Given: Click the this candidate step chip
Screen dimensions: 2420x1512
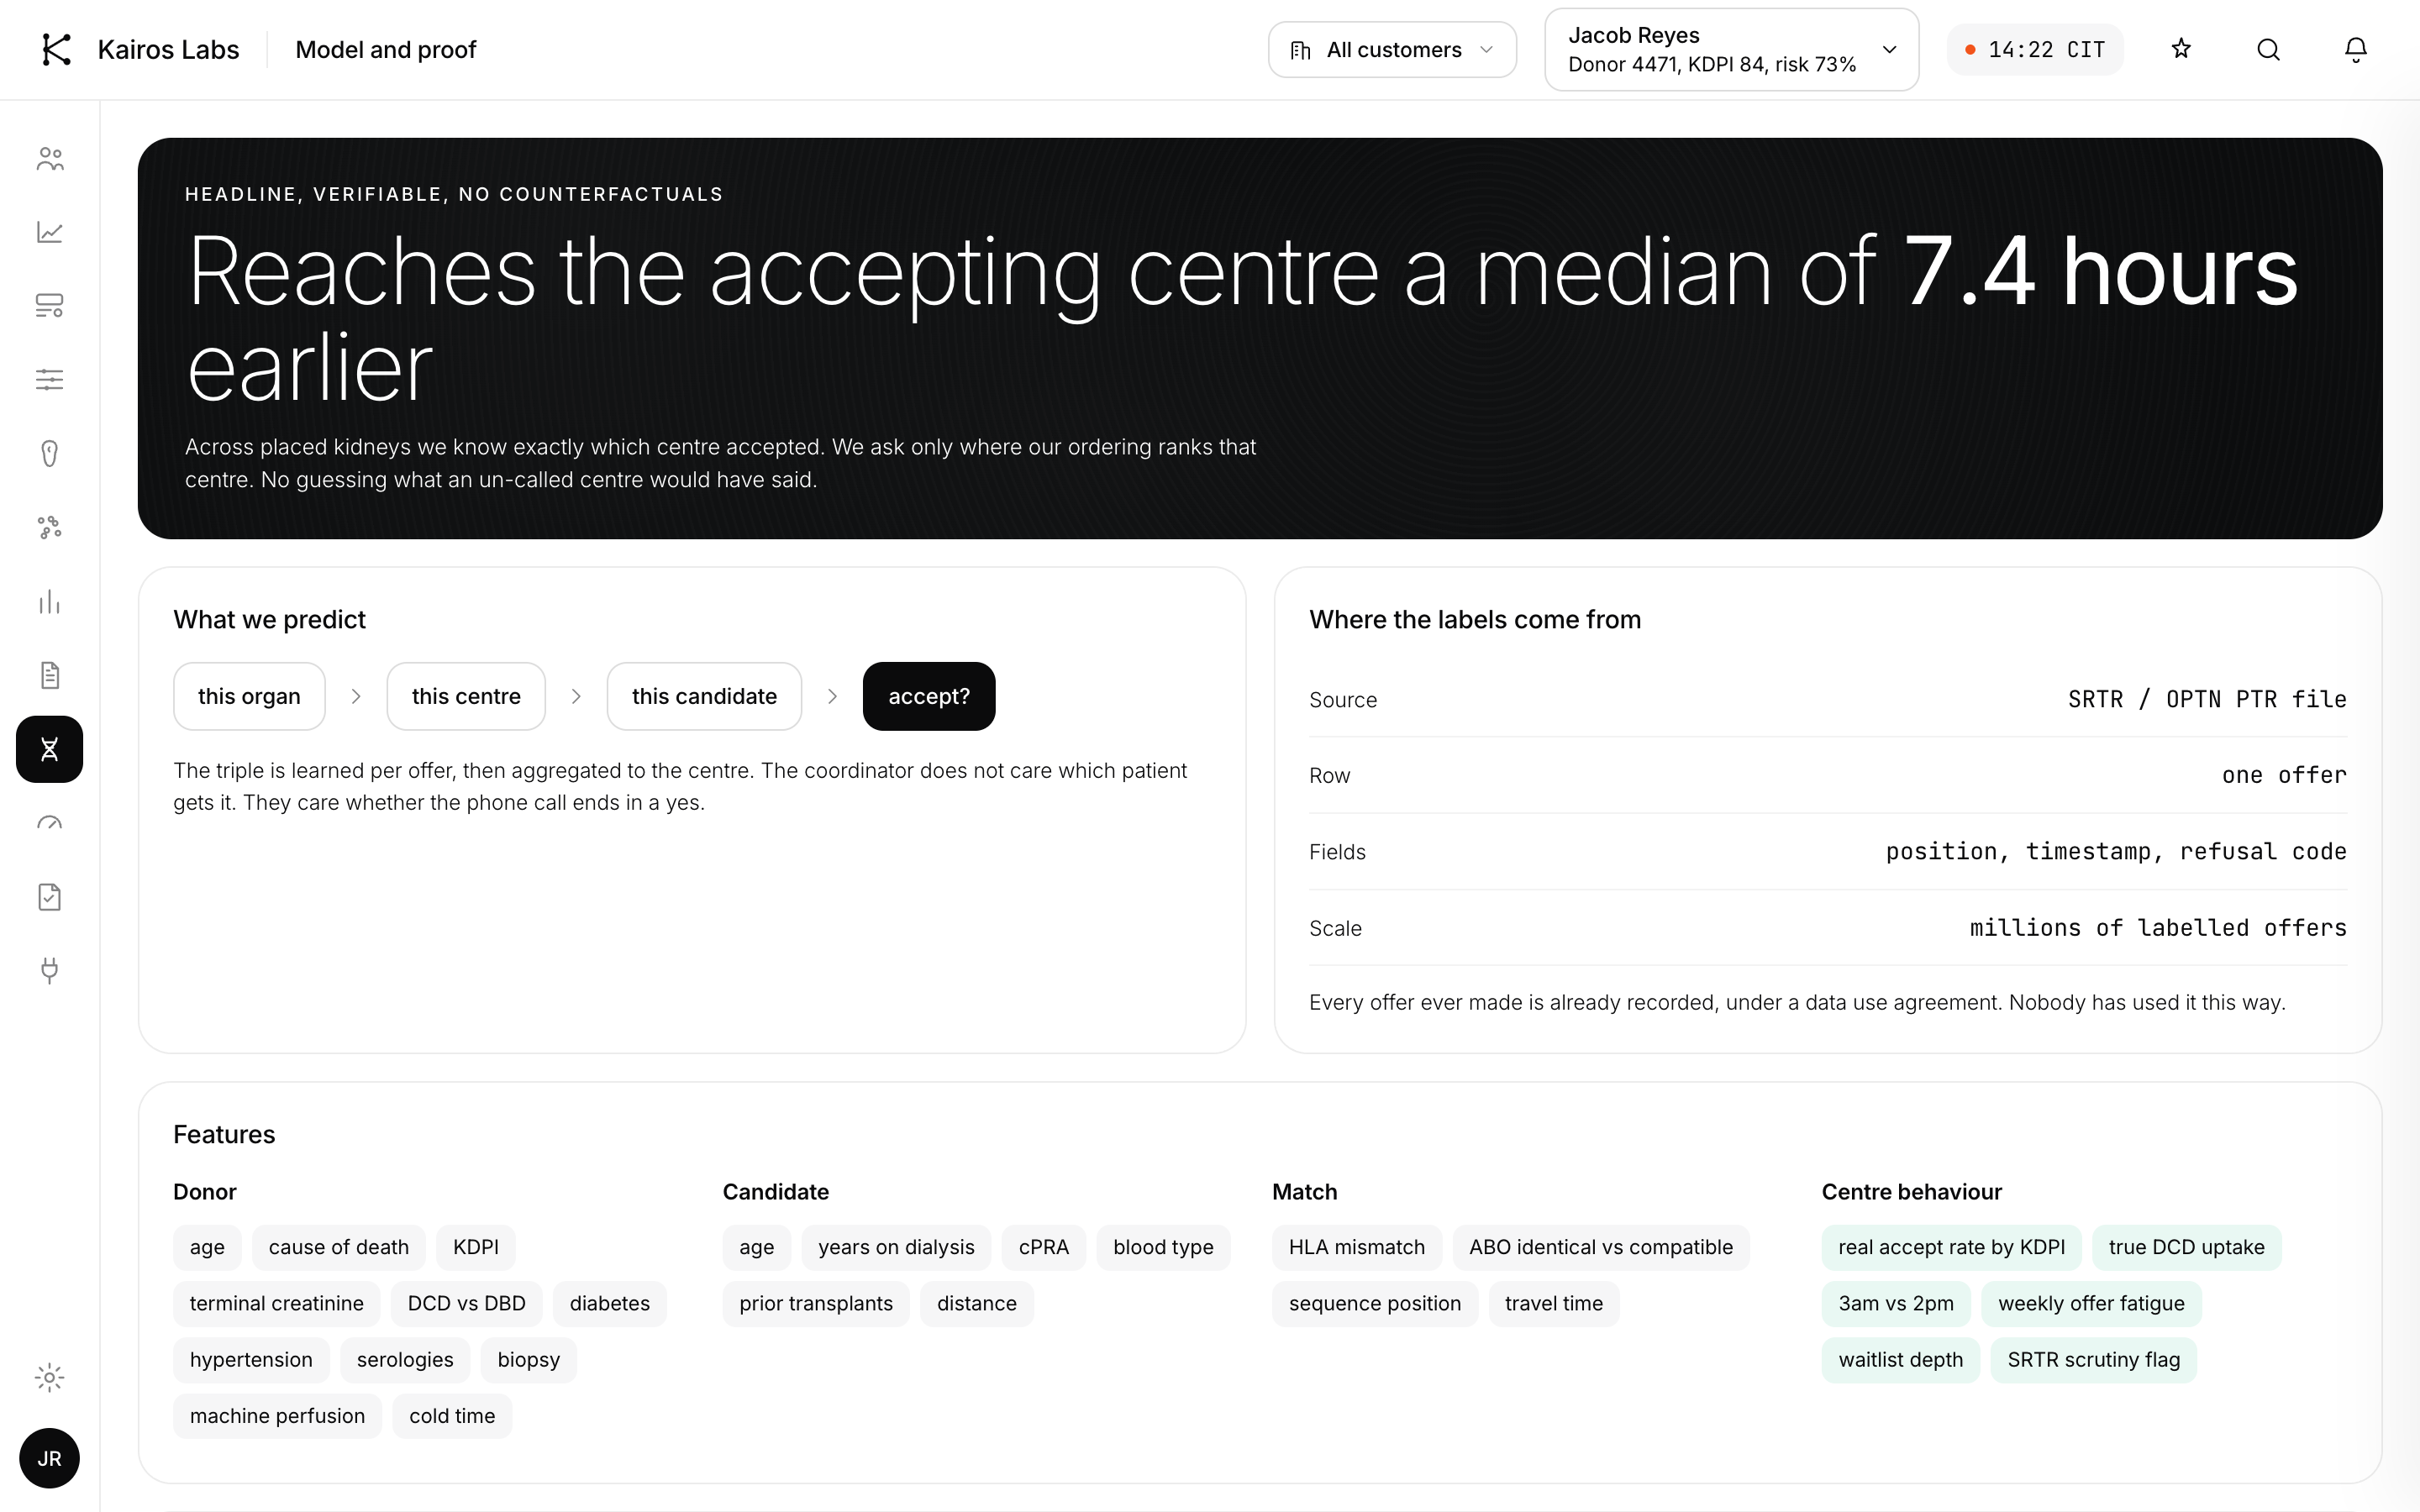Looking at the screenshot, I should pos(704,696).
